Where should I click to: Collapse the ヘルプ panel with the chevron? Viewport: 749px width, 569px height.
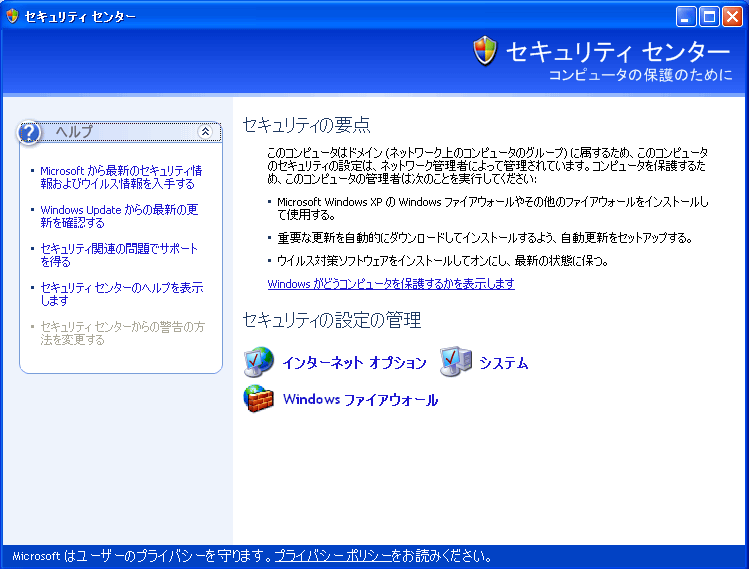(x=205, y=131)
